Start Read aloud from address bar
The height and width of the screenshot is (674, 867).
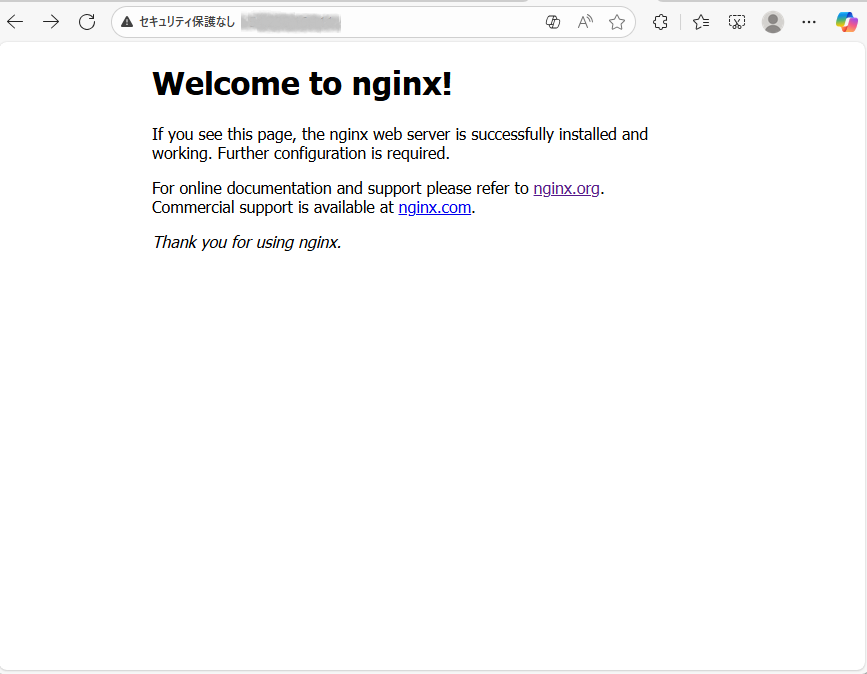point(585,22)
